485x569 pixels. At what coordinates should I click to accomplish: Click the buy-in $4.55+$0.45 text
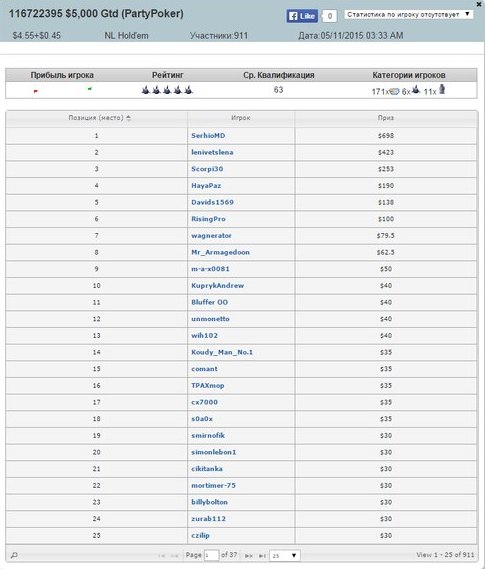37,36
